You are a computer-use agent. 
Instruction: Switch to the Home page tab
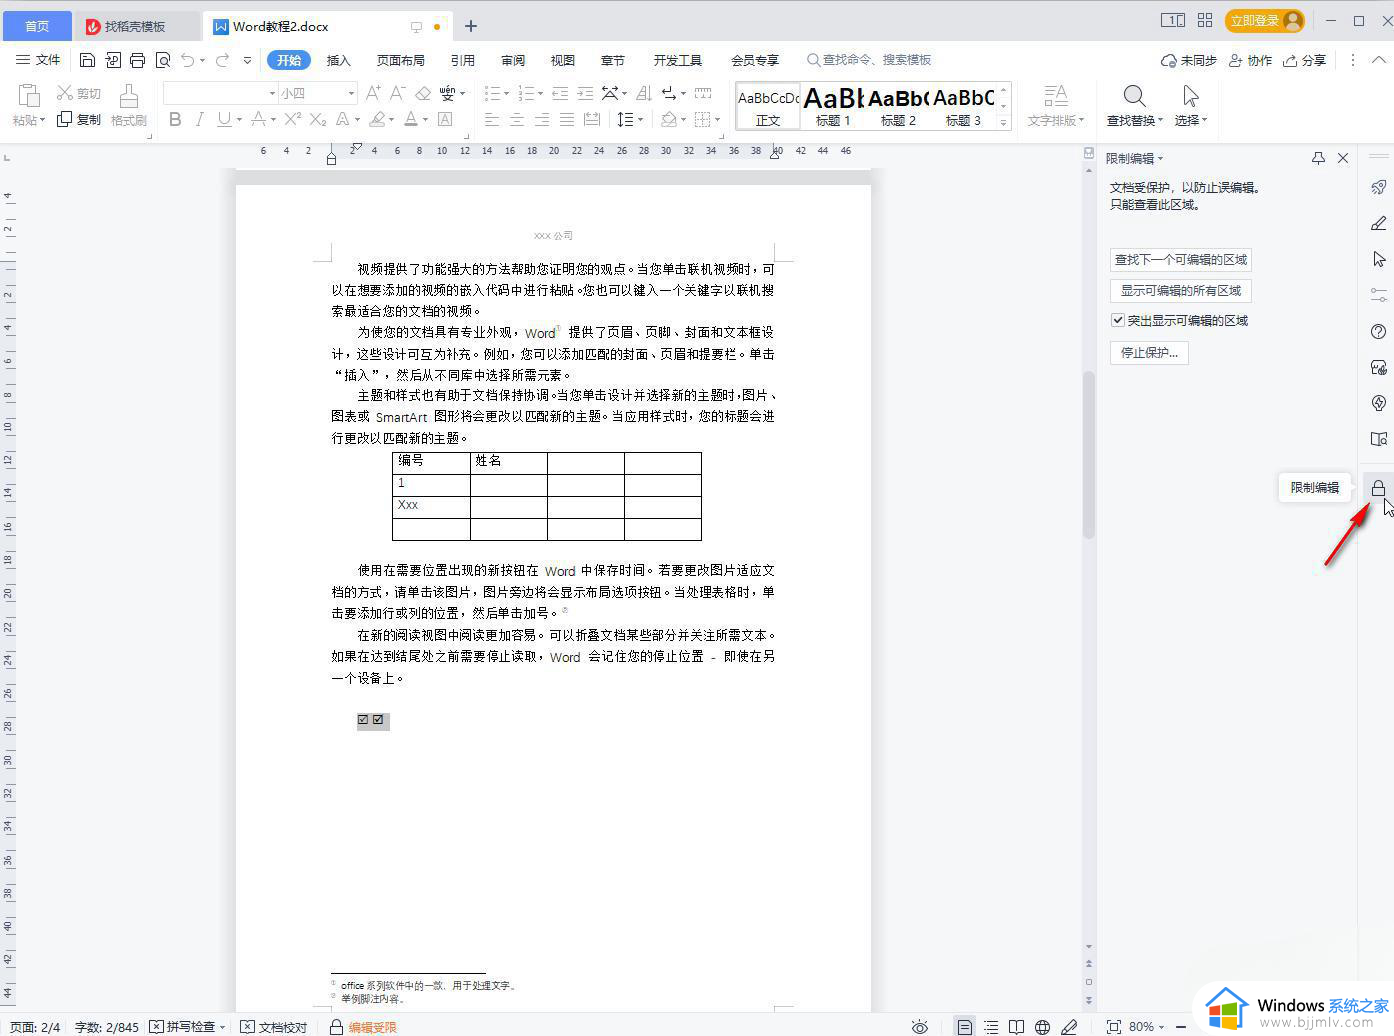click(x=37, y=26)
